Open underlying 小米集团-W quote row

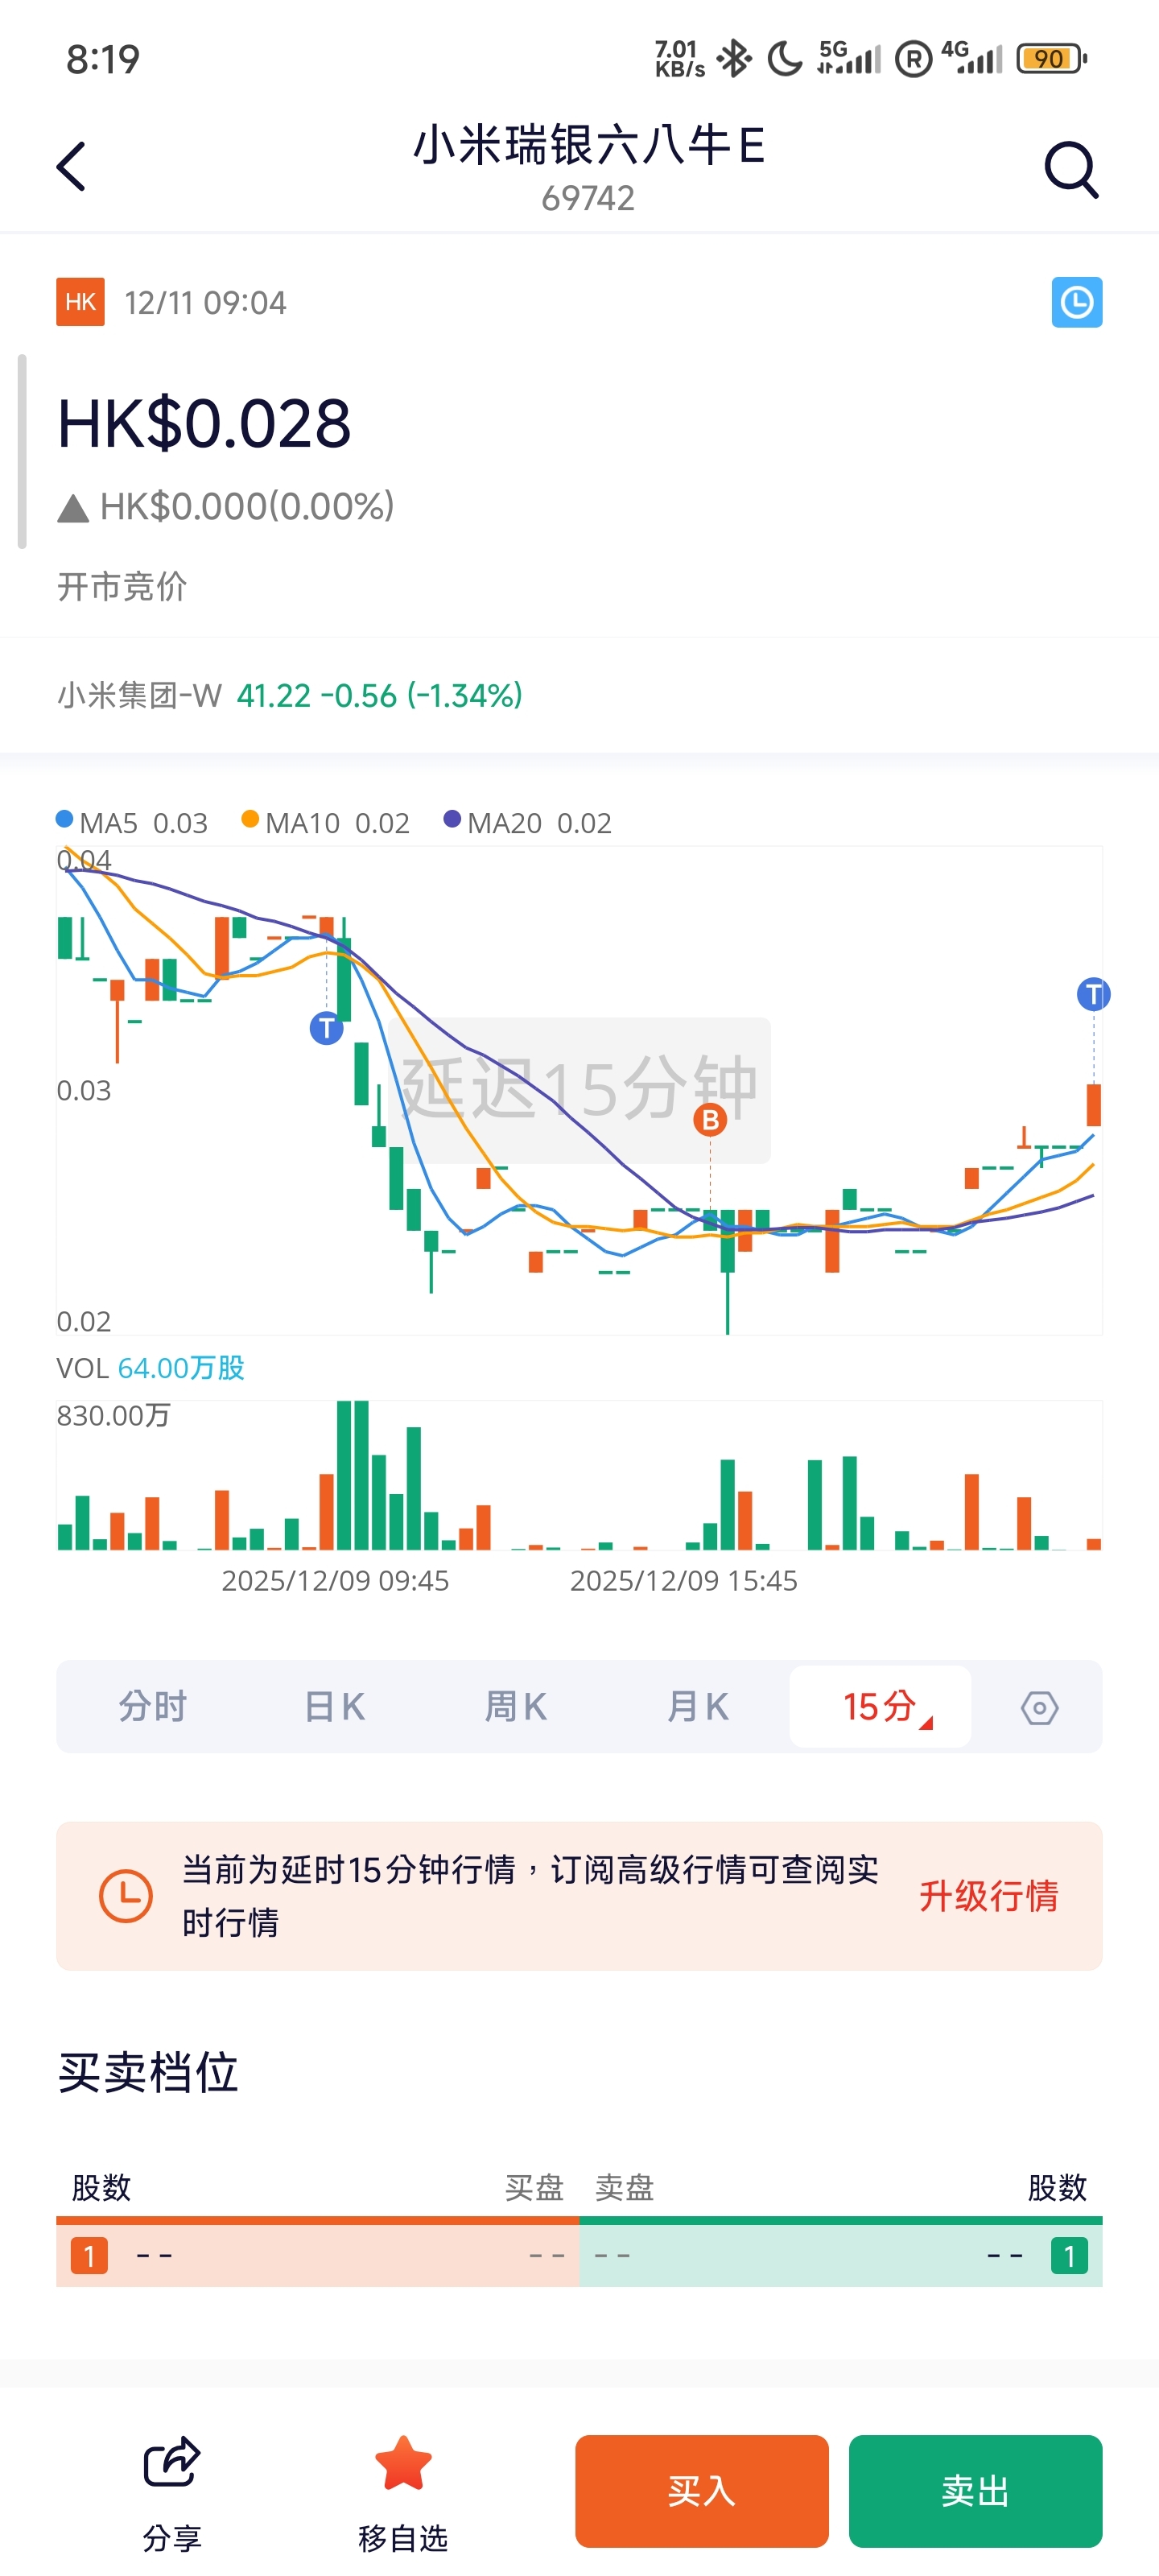click(x=290, y=695)
